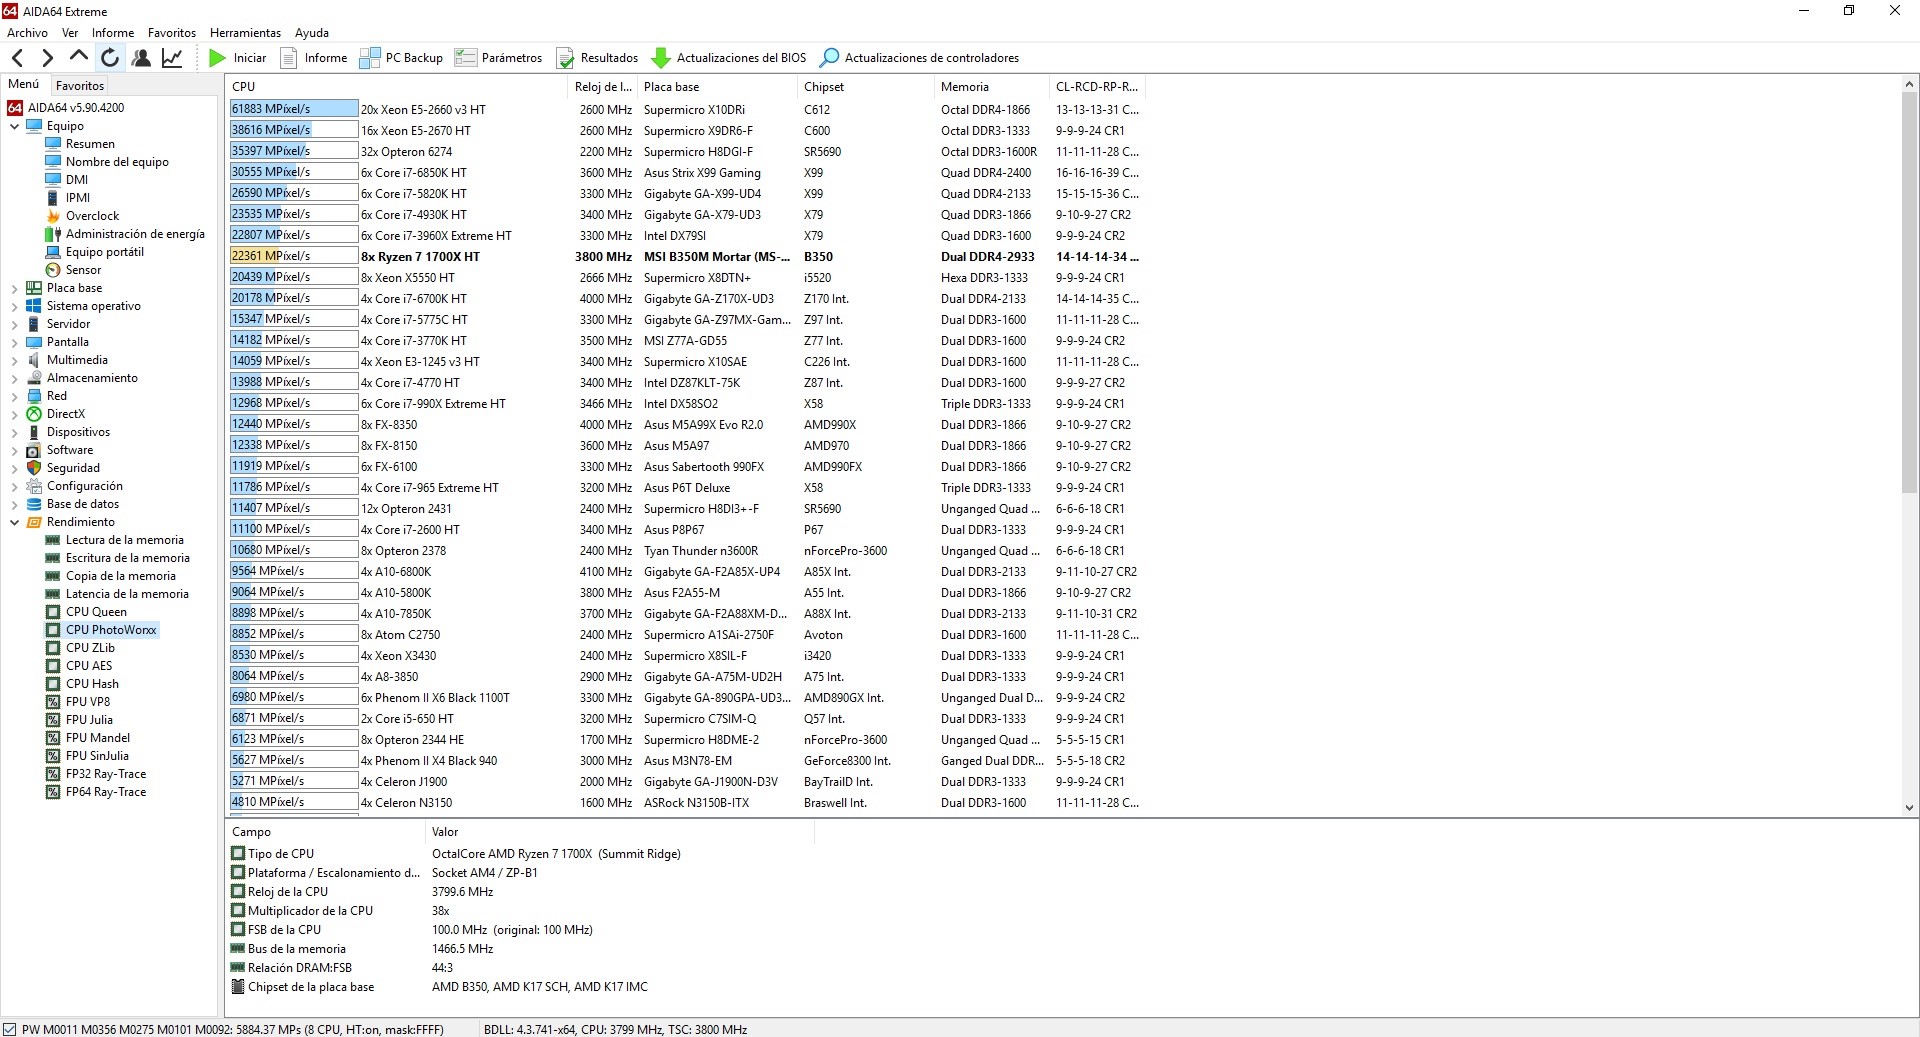1920x1037 pixels.
Task: Expand the Almacenamiento tree node
Action: coord(14,378)
